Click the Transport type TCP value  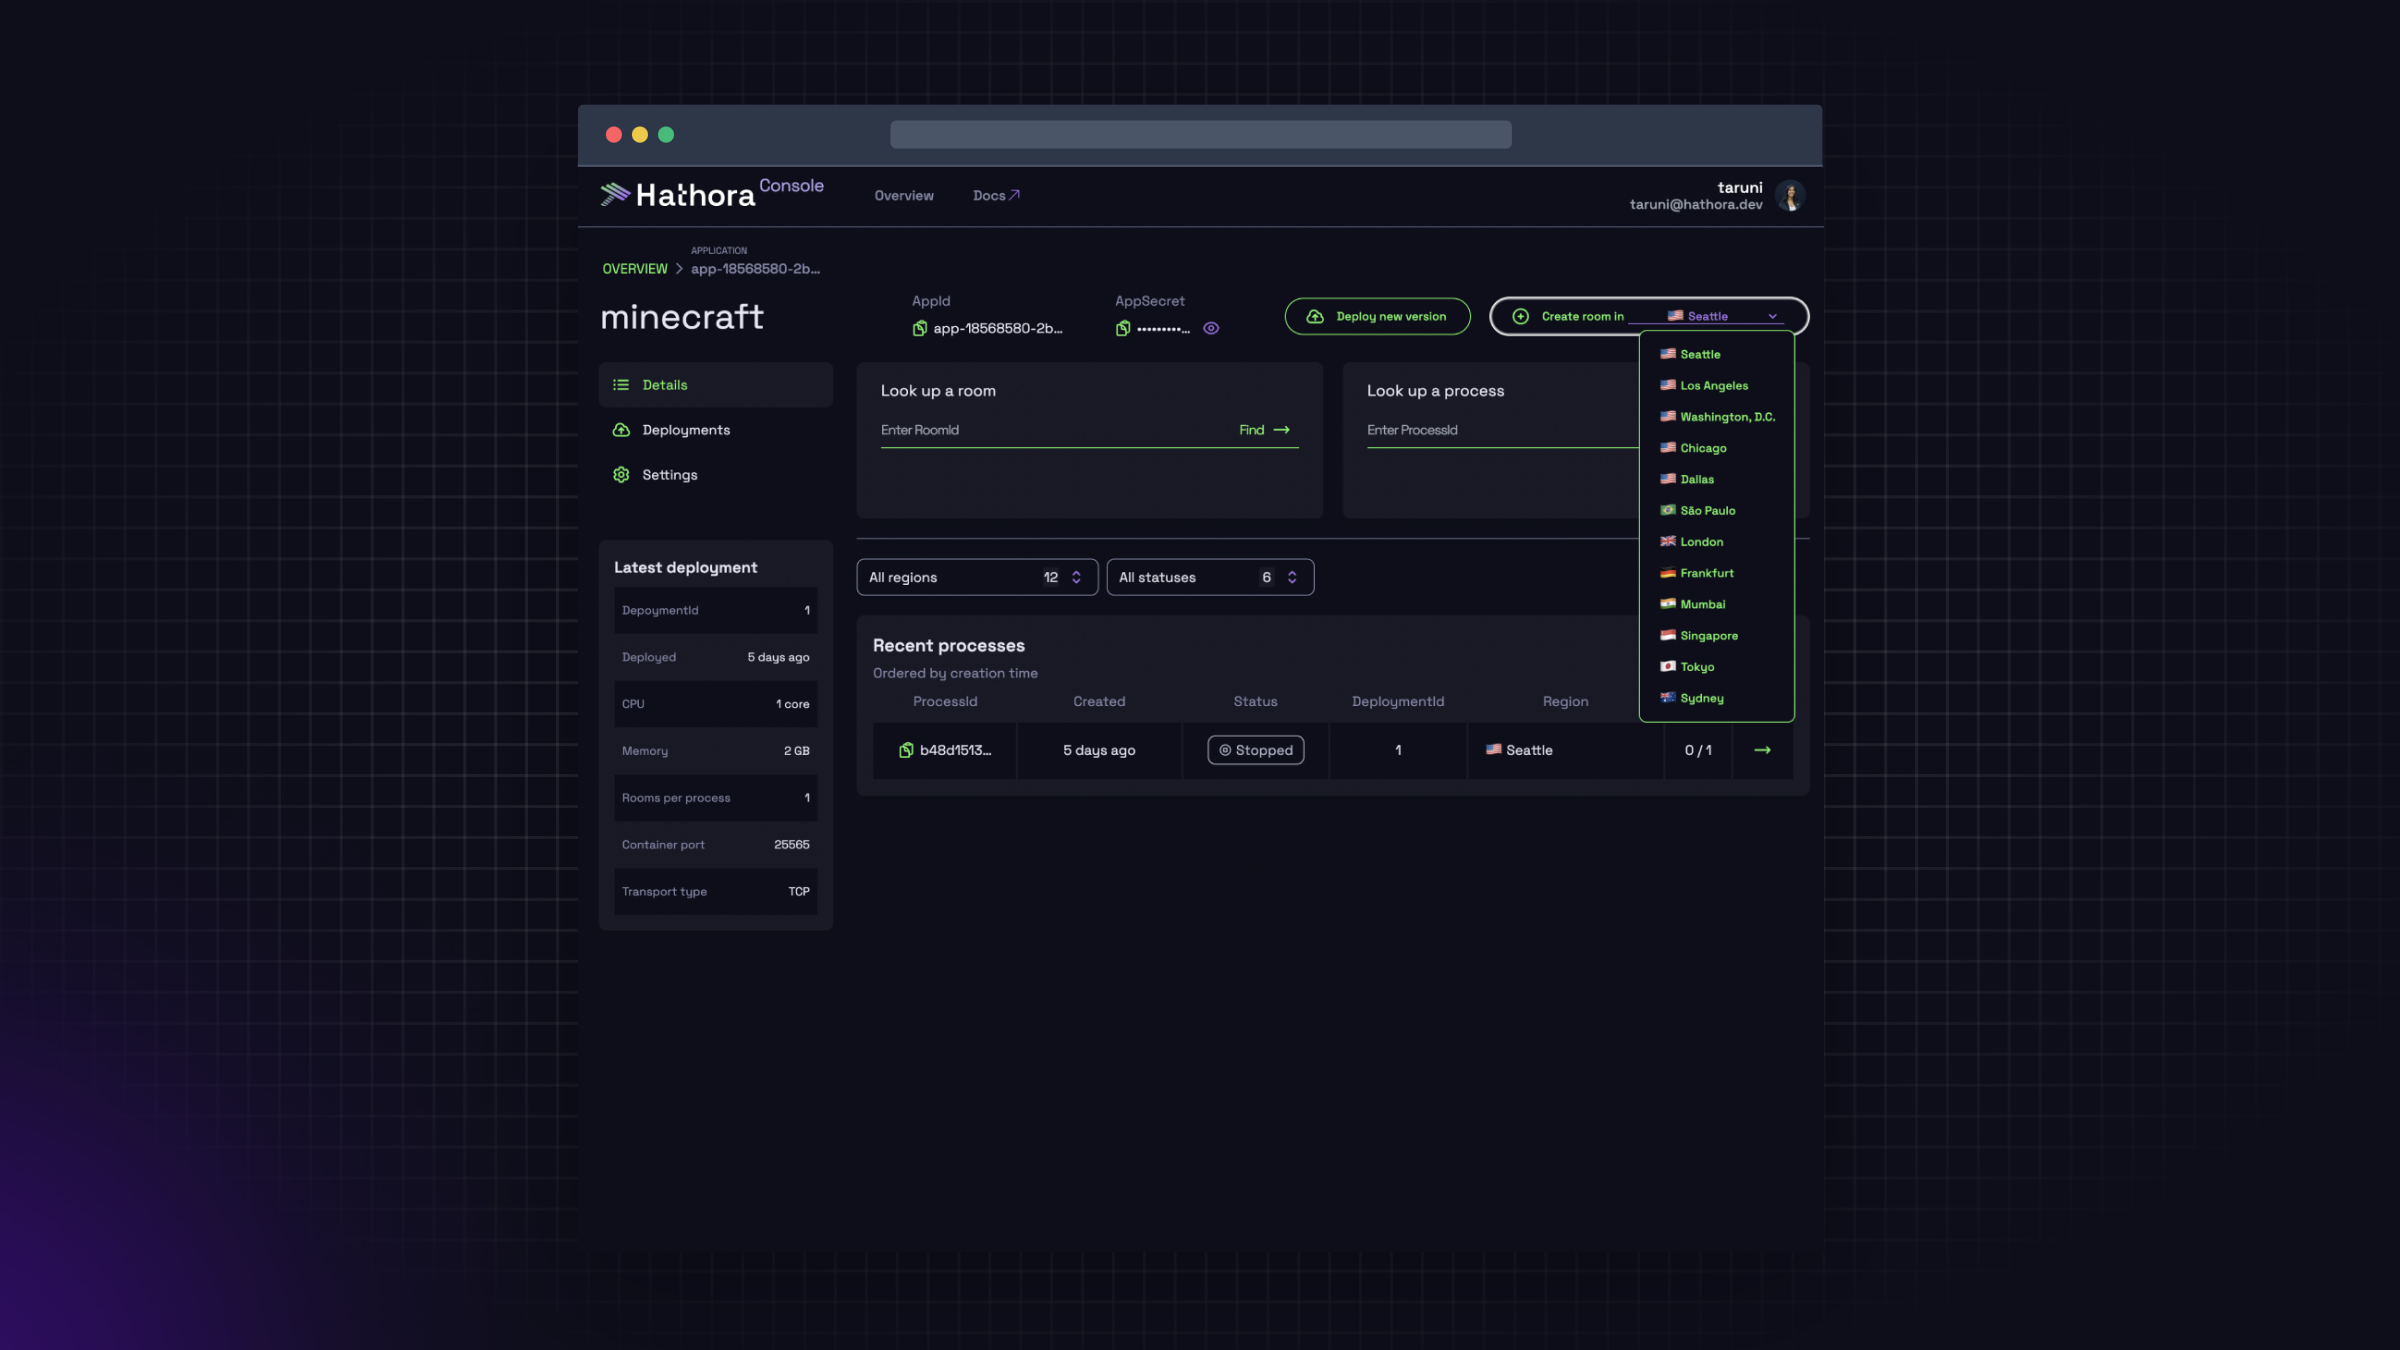click(x=799, y=892)
